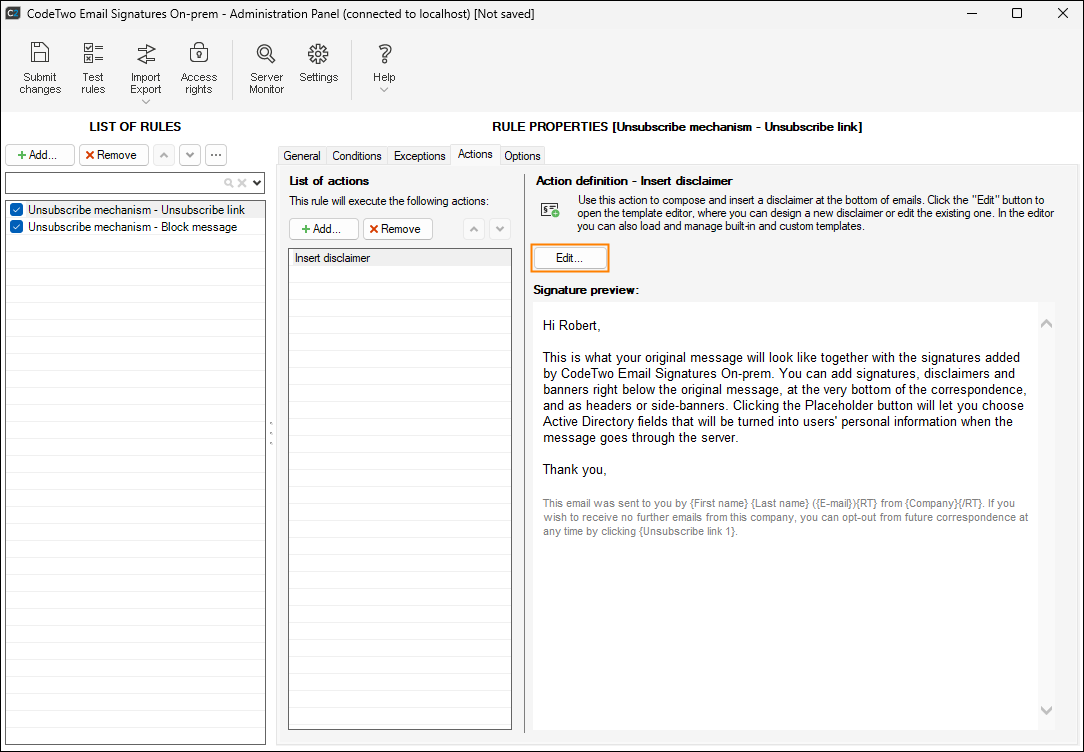Click the Edit disclaimer button
Image resolution: width=1084 pixels, height=752 pixels.
tap(569, 258)
